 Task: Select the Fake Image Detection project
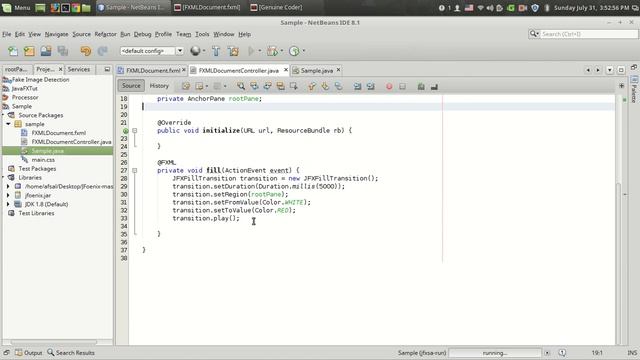tap(40, 80)
